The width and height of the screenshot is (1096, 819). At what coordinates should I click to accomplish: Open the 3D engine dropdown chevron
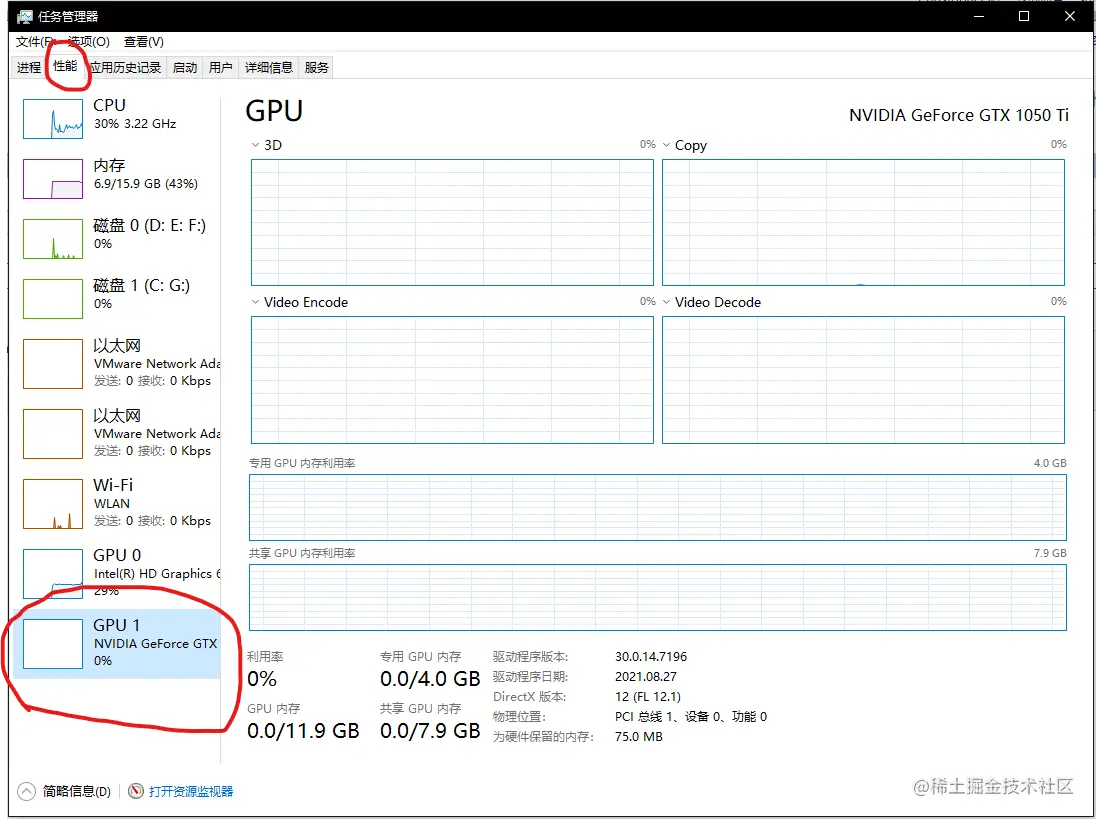255,145
